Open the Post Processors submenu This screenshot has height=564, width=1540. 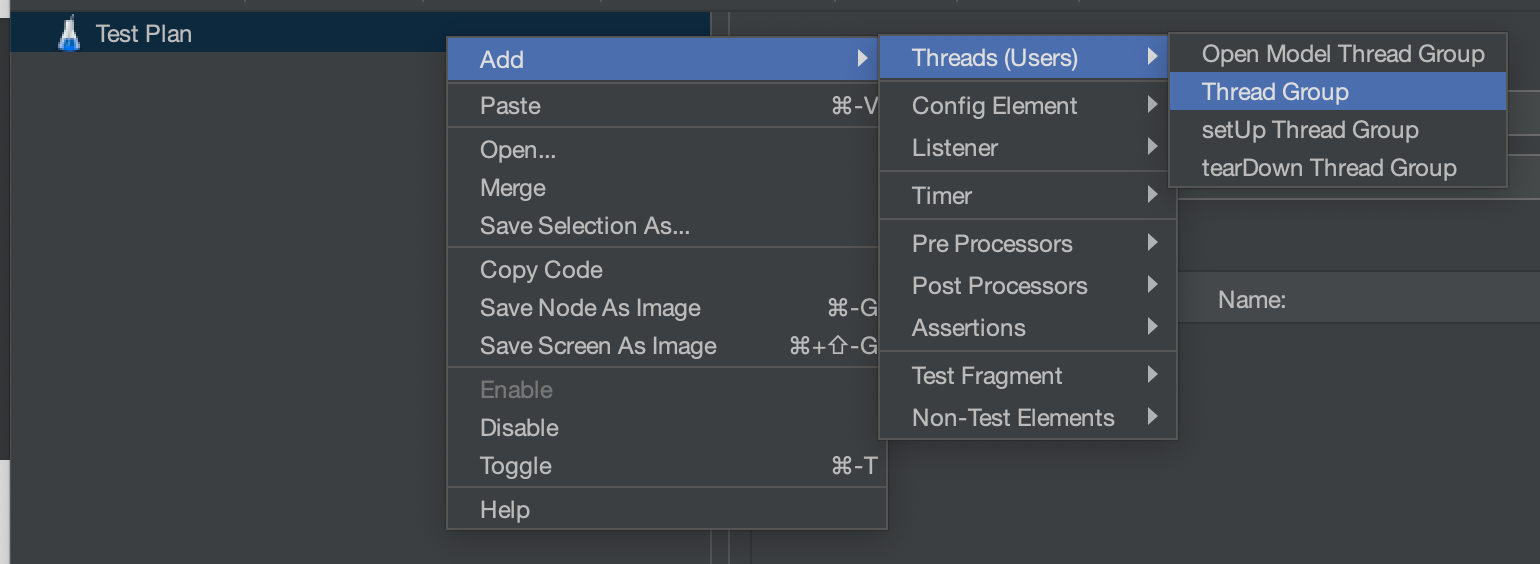1028,286
